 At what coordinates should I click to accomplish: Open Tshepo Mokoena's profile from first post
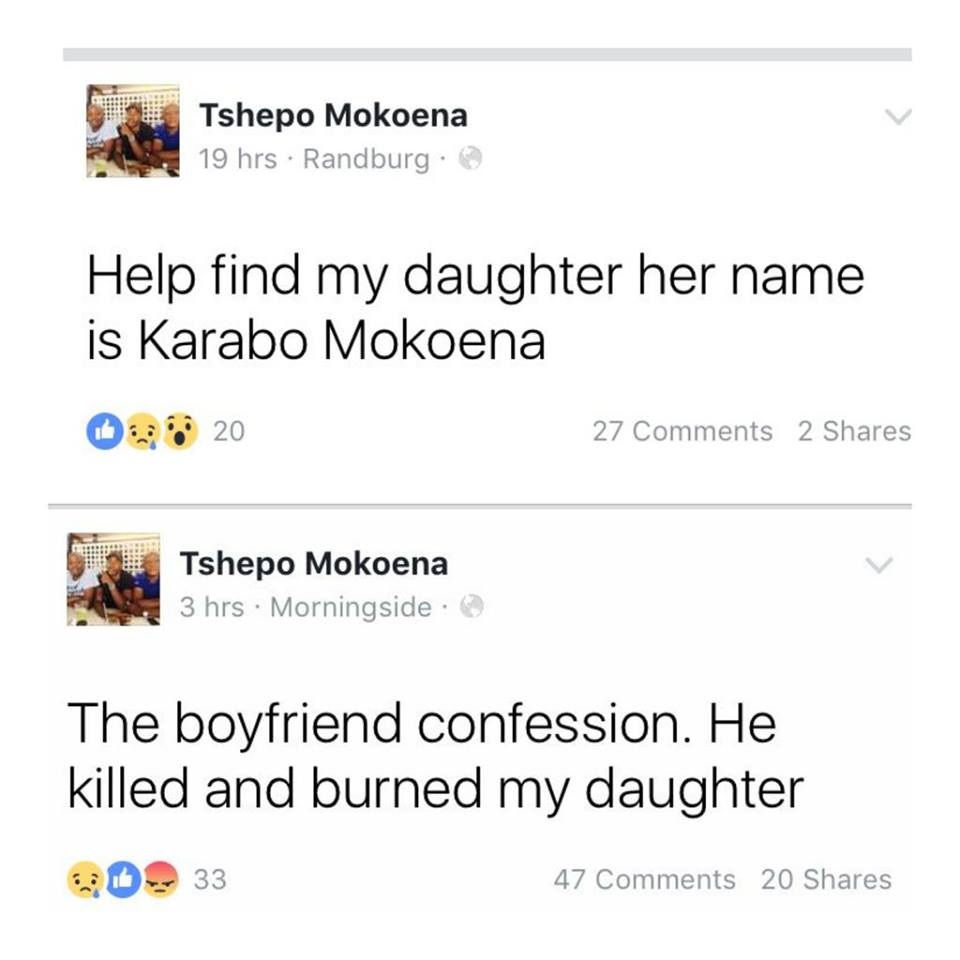[335, 114]
